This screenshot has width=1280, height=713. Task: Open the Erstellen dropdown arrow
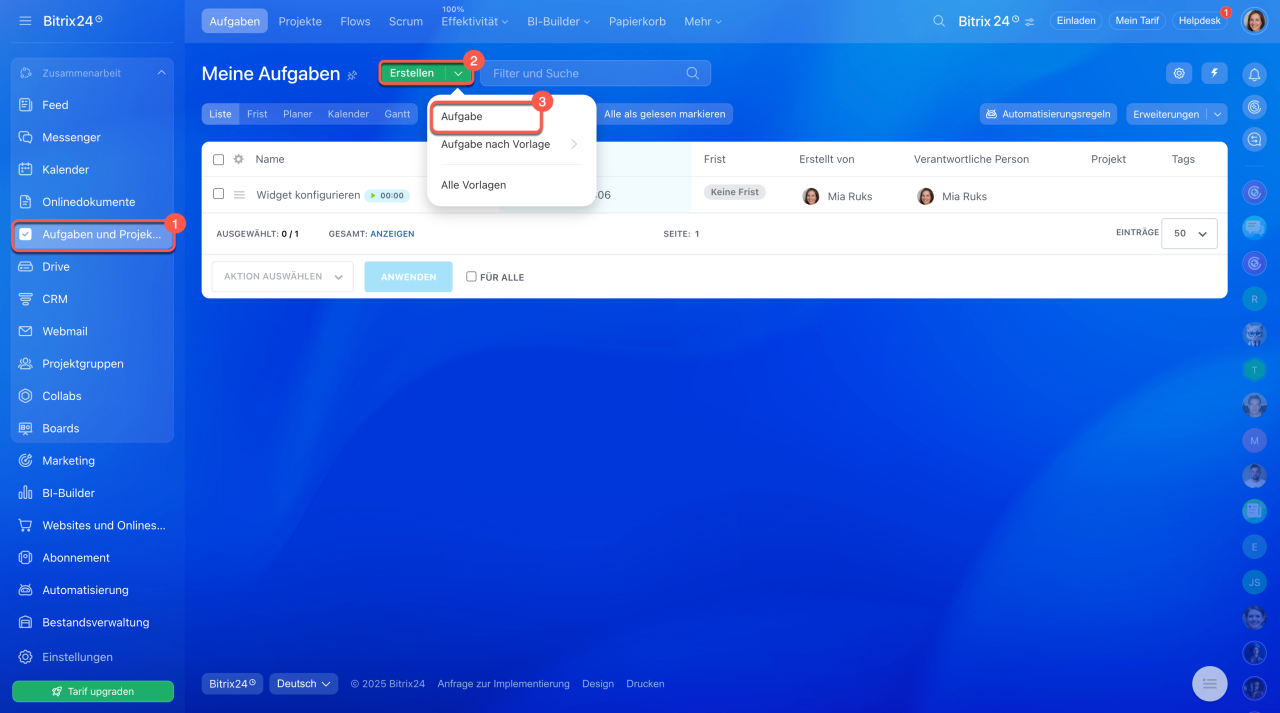[458, 73]
